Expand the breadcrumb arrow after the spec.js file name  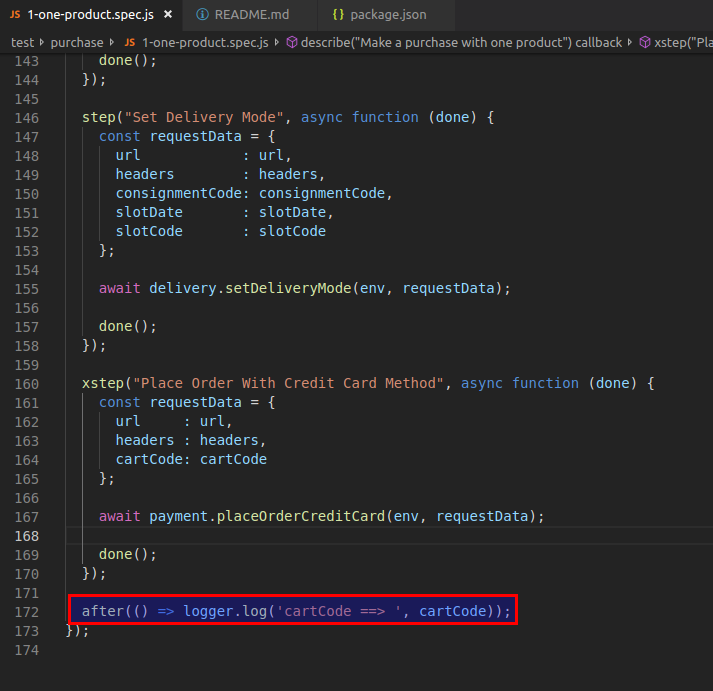tap(276, 42)
